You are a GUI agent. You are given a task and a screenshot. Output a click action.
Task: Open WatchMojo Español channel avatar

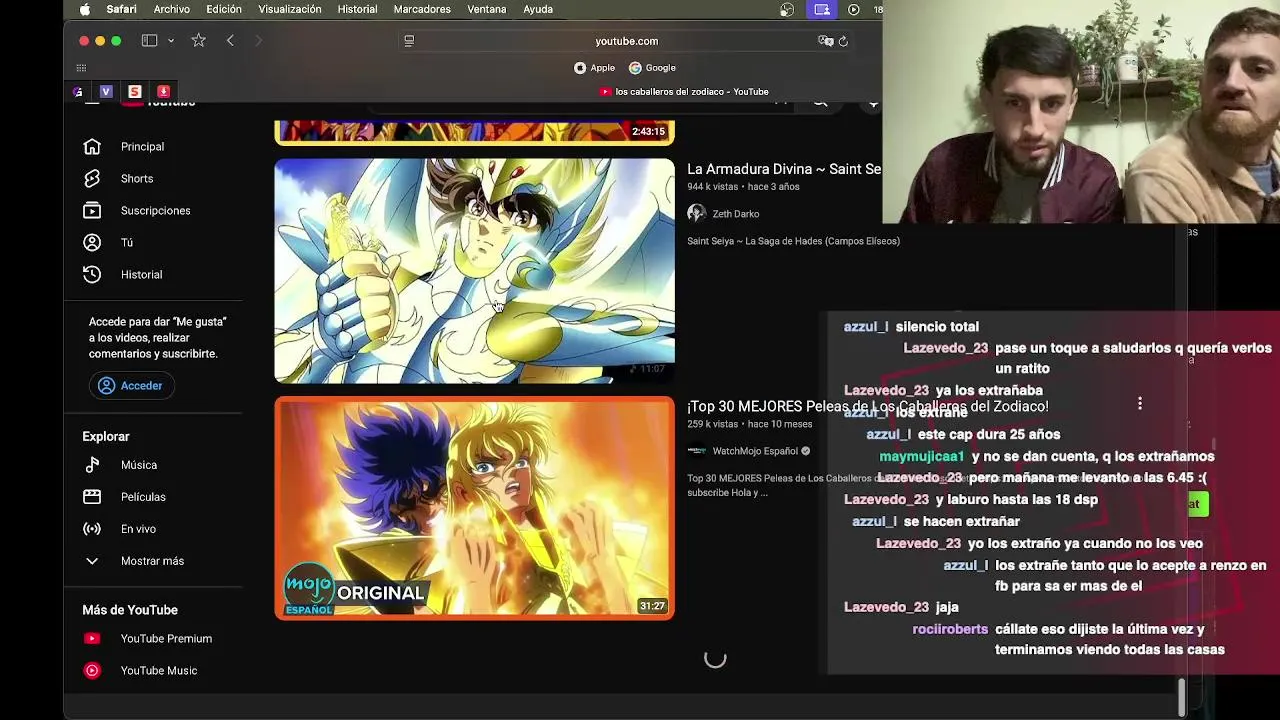tap(696, 451)
